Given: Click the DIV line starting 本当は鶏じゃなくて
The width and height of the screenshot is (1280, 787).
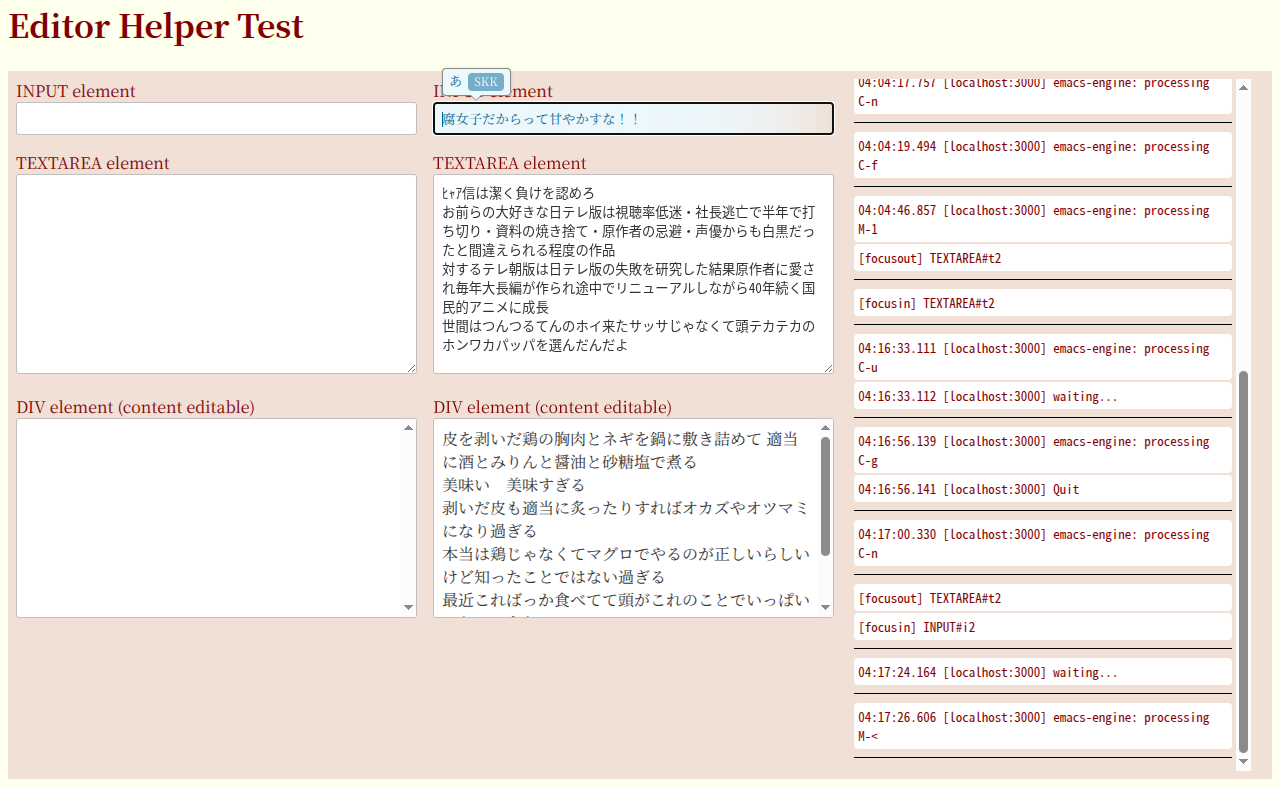Looking at the screenshot, I should (x=627, y=554).
